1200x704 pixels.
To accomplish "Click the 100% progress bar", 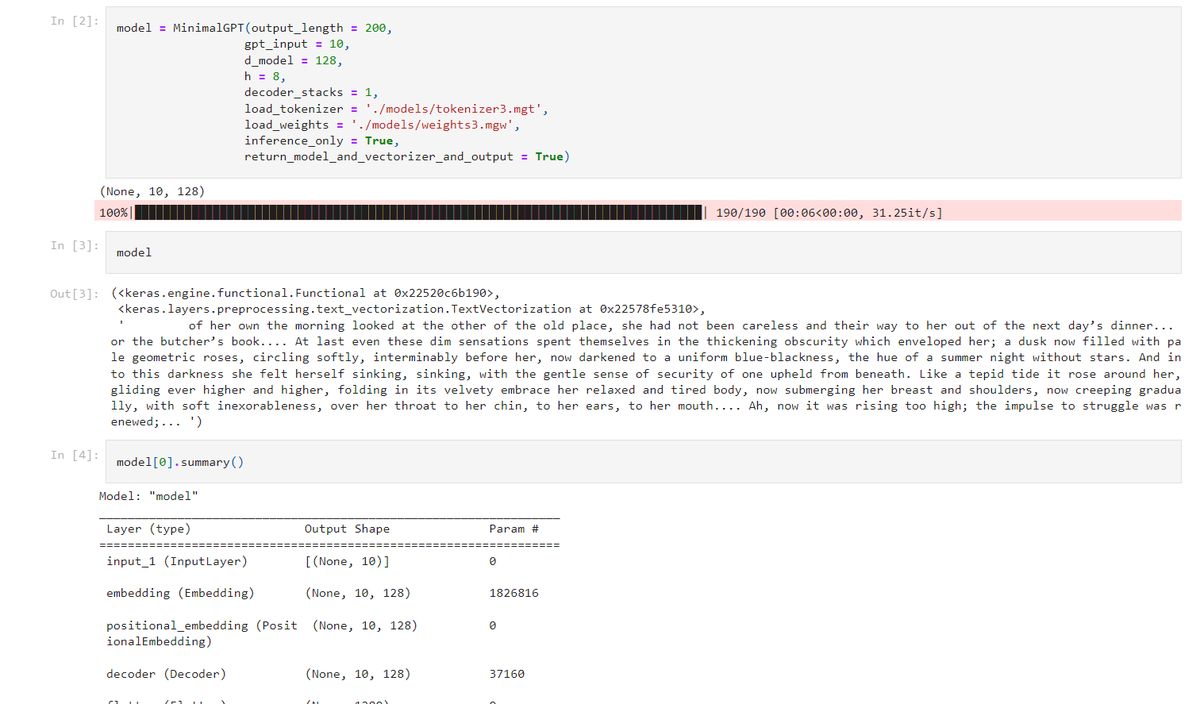I will click(420, 212).
